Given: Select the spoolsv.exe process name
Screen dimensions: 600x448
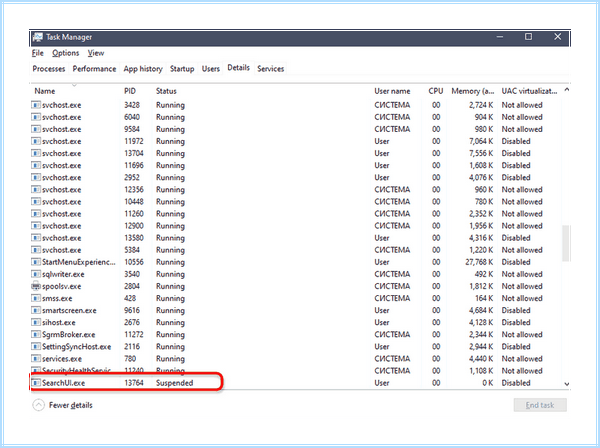Looking at the screenshot, I should pos(62,286).
